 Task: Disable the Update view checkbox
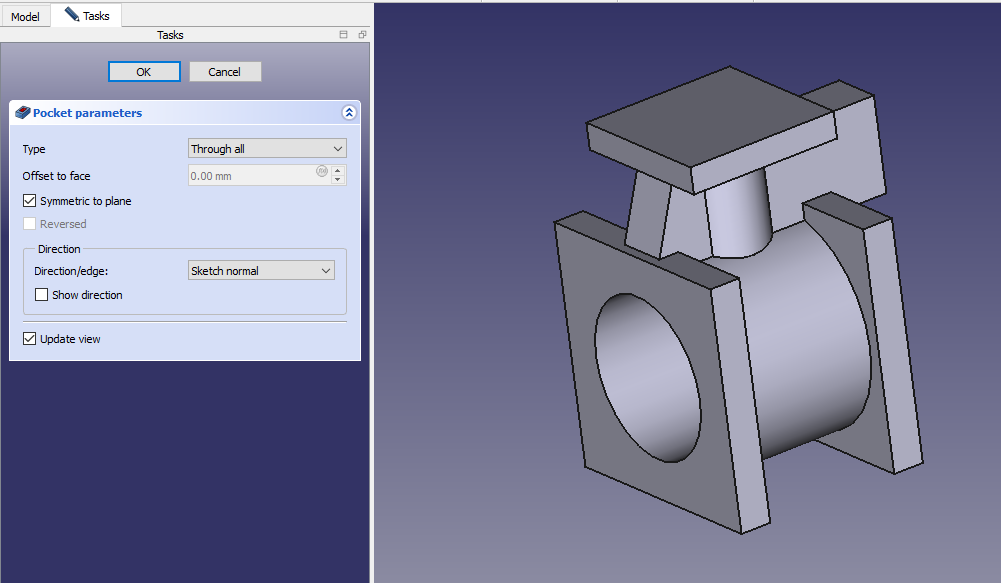coord(30,339)
